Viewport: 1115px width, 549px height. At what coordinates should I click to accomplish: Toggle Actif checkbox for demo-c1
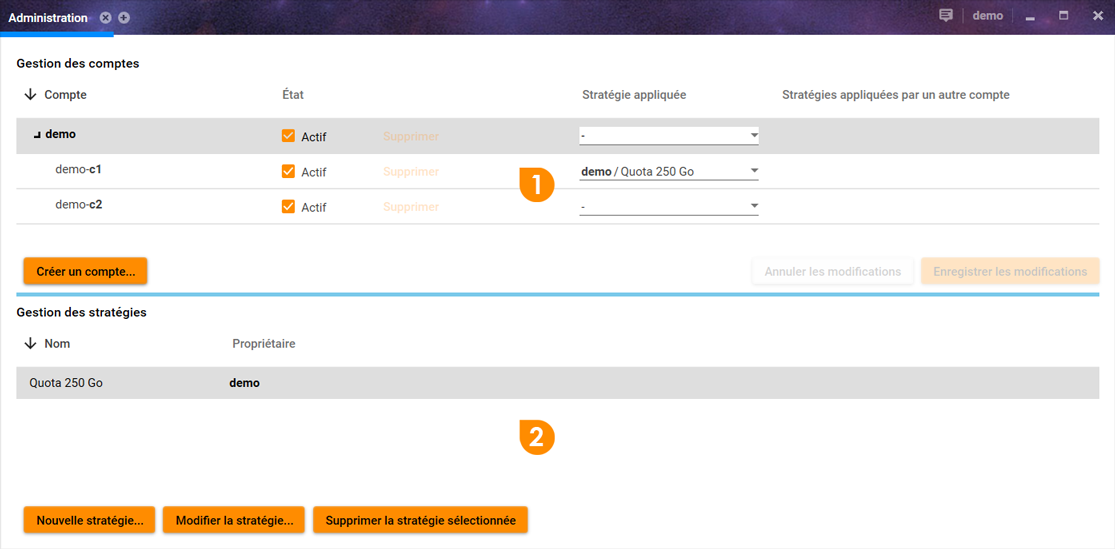[x=289, y=171]
